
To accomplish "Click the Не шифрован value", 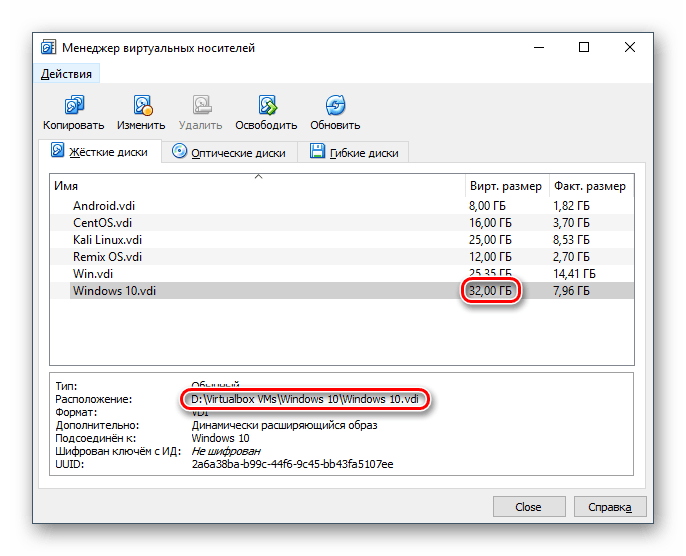I will point(226,451).
